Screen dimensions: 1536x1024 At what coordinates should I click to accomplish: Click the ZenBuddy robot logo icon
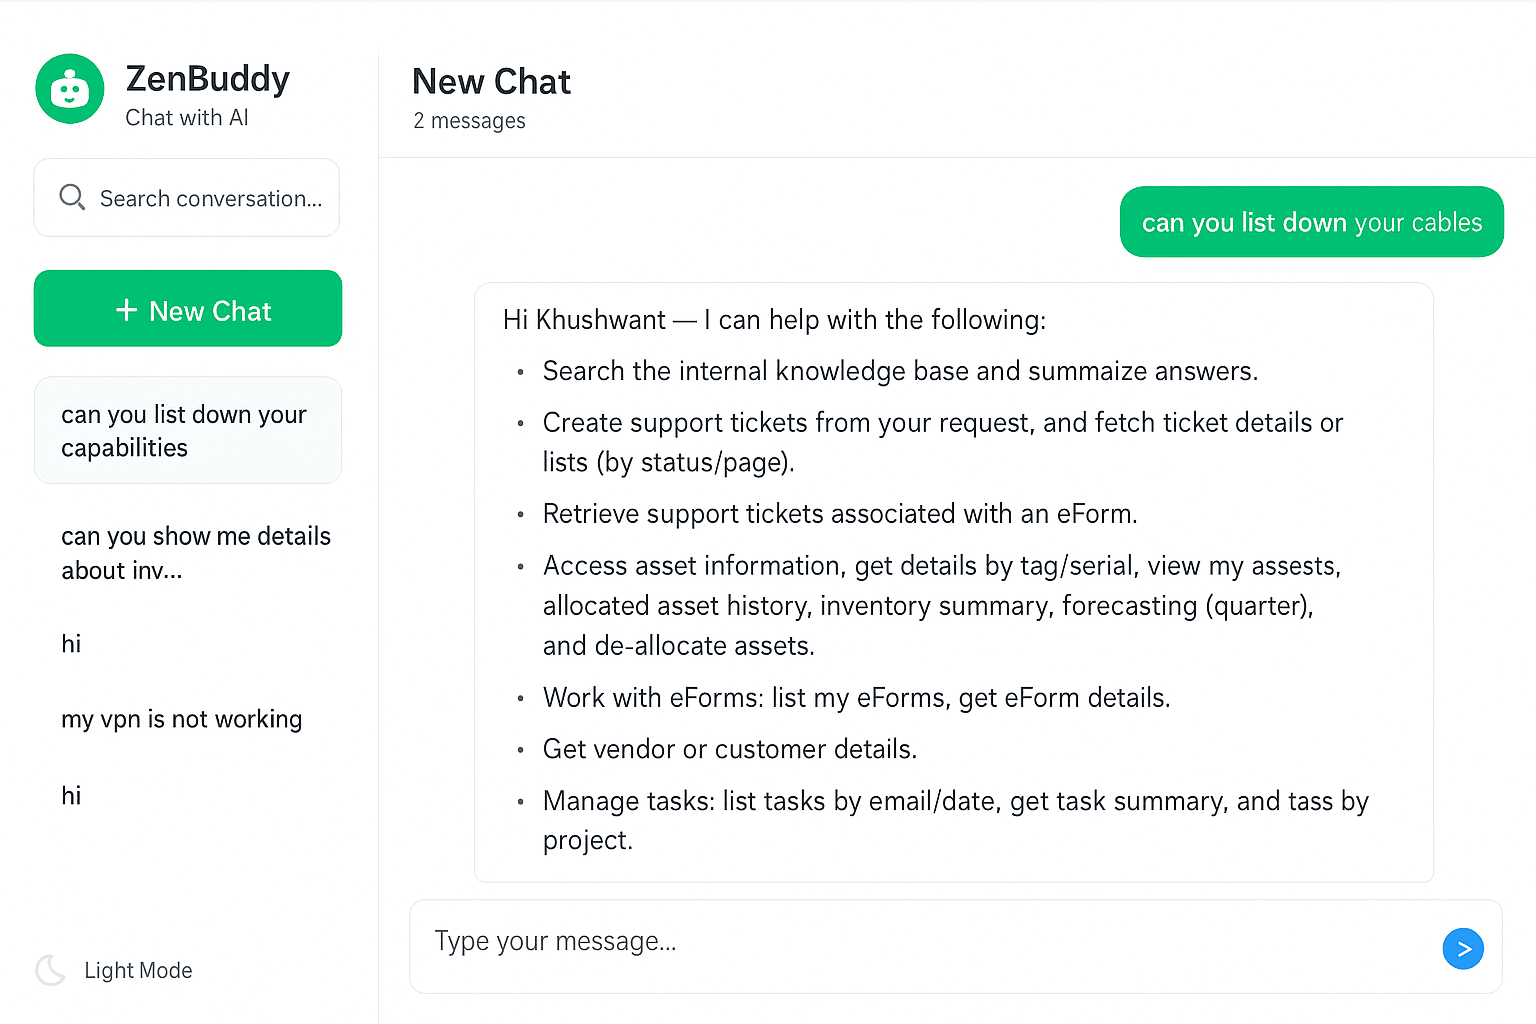(70, 89)
